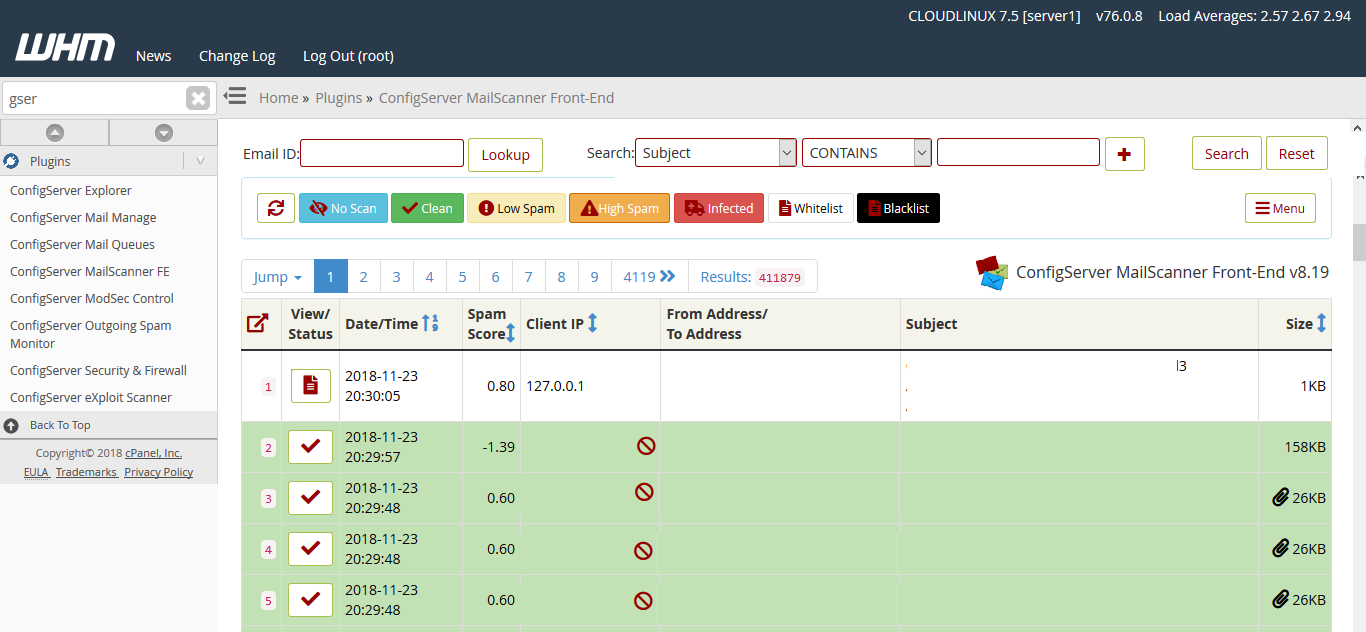Click the page vertical scrollbar thumb
Image resolution: width=1366 pixels, height=632 pixels.
point(1358,243)
